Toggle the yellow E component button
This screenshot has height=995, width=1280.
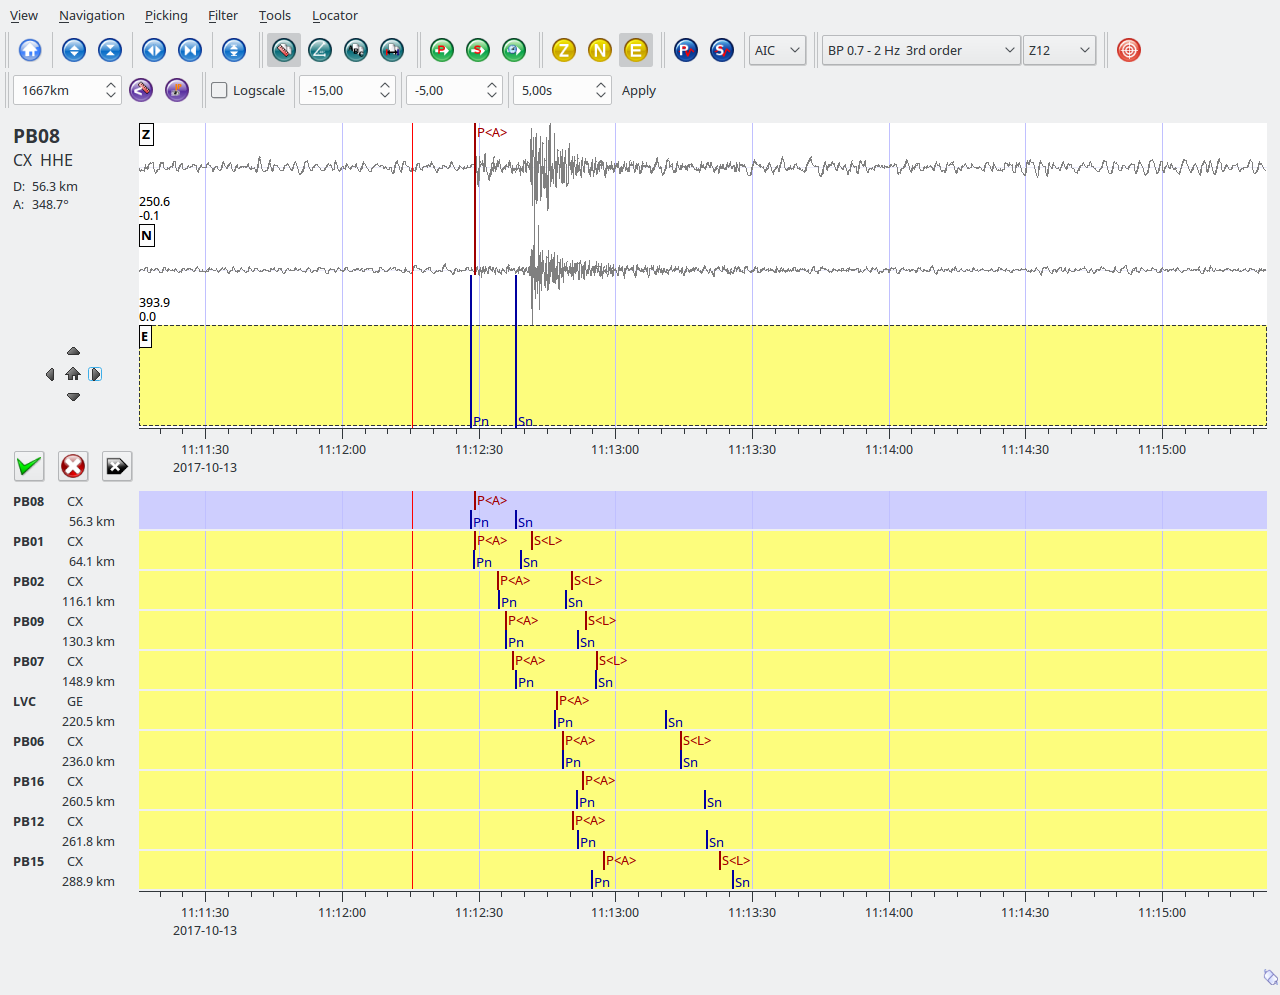click(x=636, y=50)
